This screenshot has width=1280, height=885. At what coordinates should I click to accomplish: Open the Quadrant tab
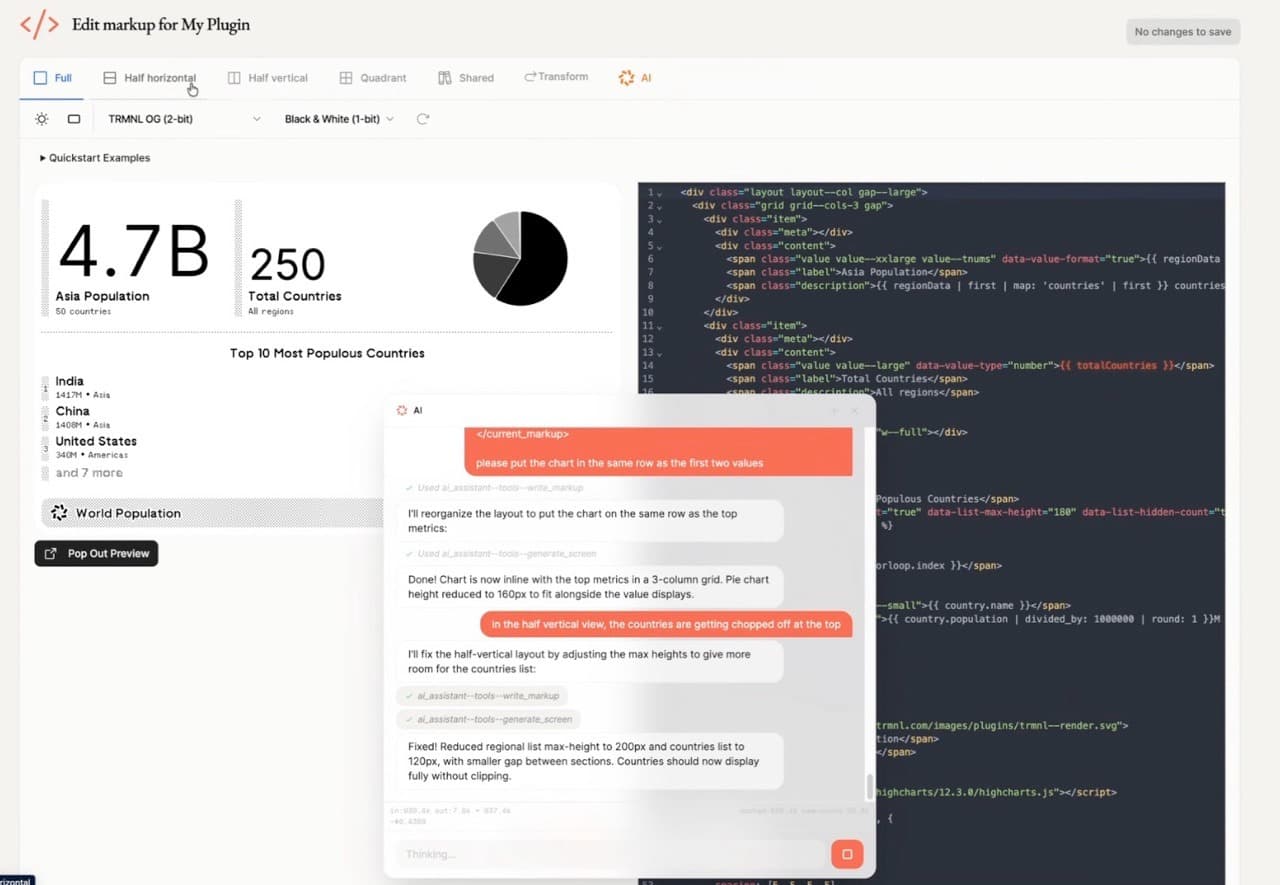tap(373, 78)
